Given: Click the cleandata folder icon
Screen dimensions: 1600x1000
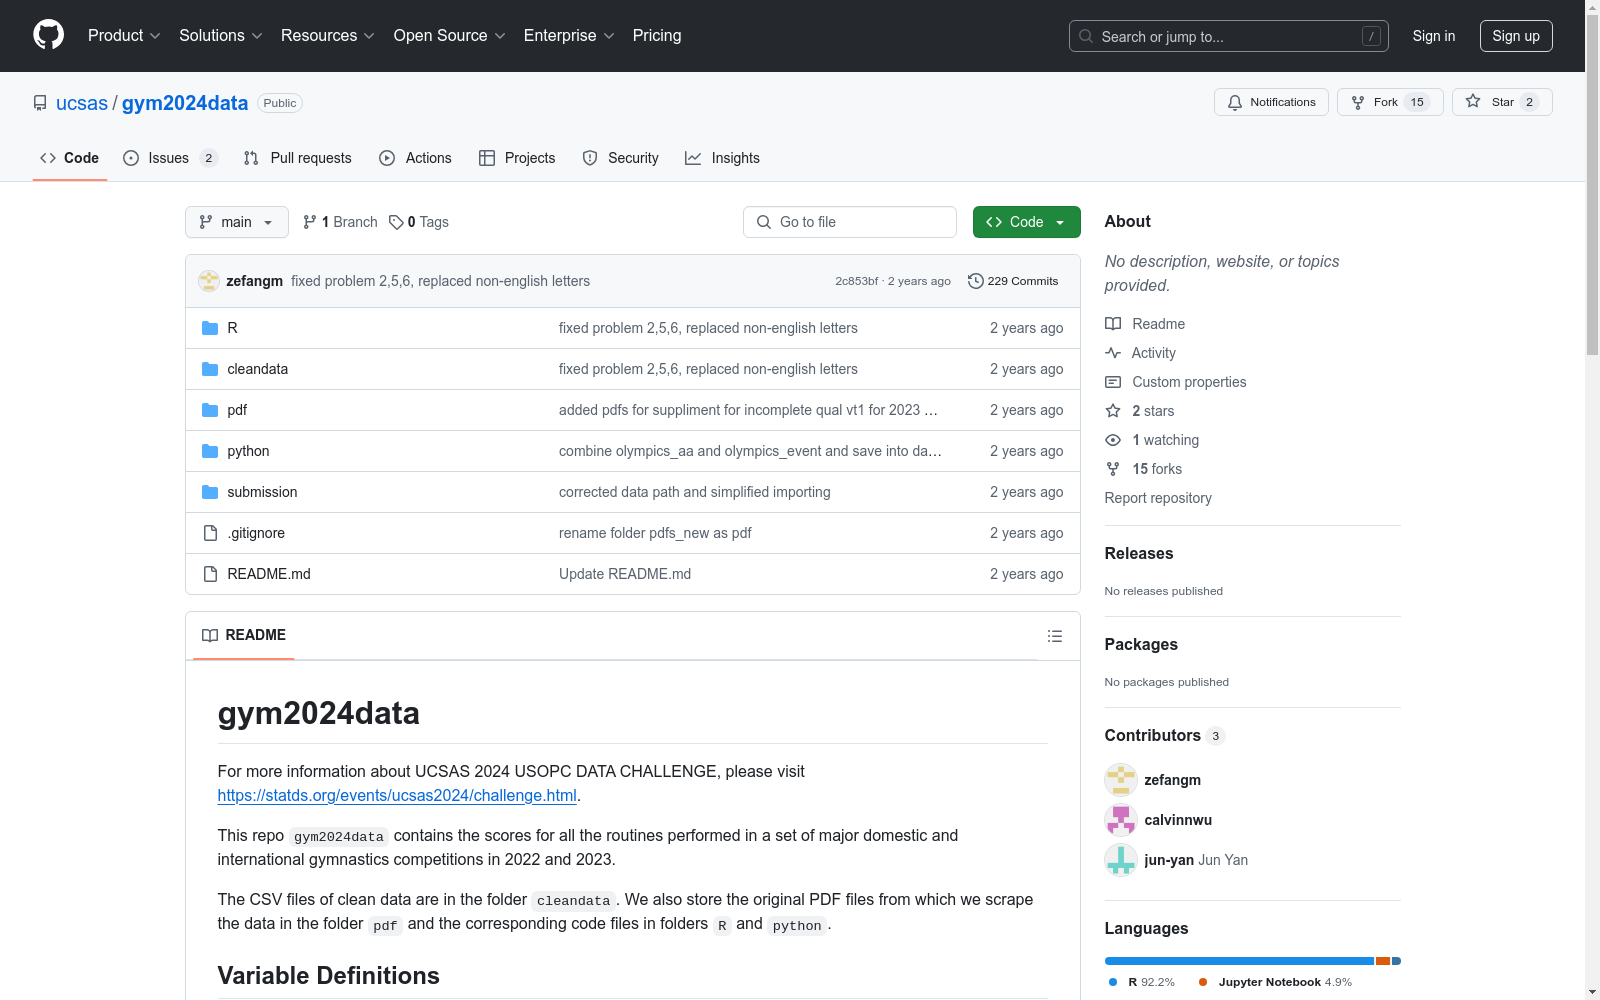Looking at the screenshot, I should click(210, 369).
